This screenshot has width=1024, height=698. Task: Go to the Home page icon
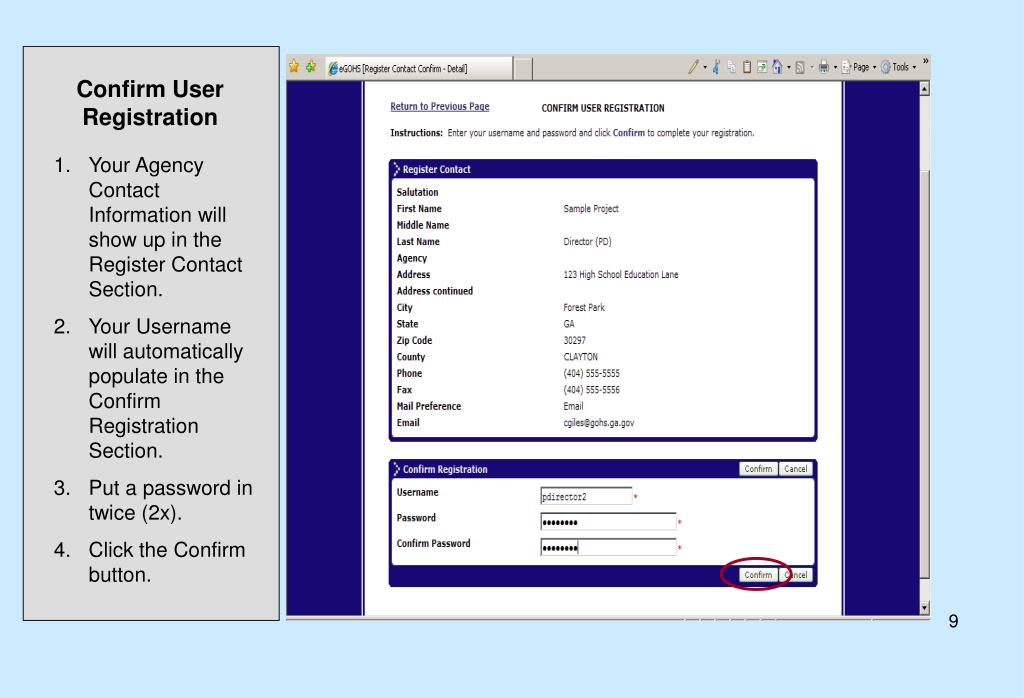tap(777, 67)
